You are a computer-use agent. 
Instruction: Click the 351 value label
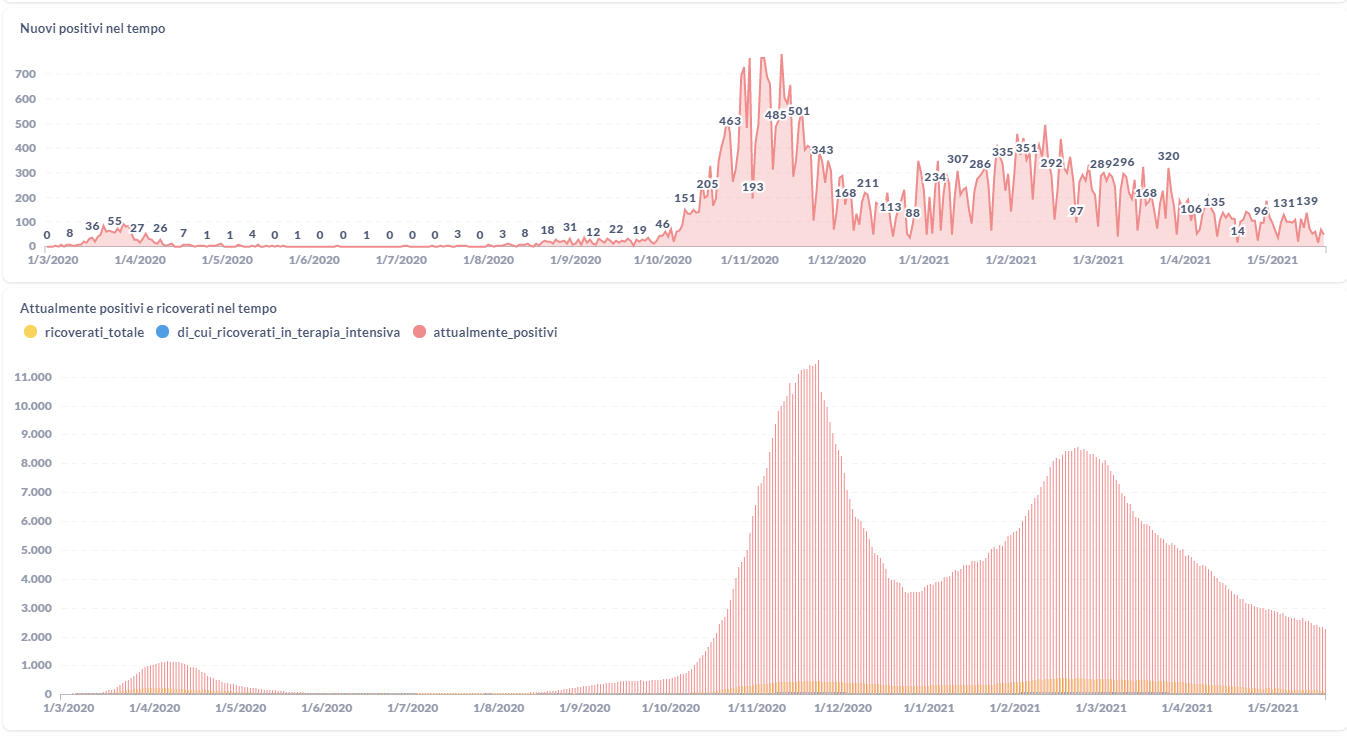click(x=1027, y=148)
